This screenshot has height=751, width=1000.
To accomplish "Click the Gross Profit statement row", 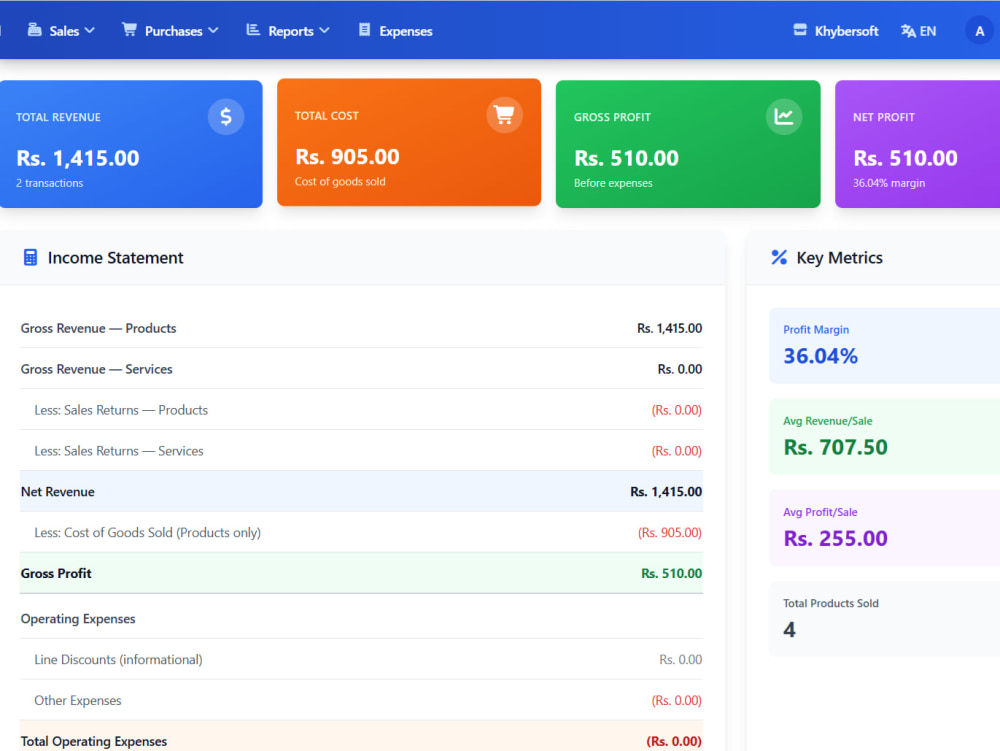I will (362, 572).
